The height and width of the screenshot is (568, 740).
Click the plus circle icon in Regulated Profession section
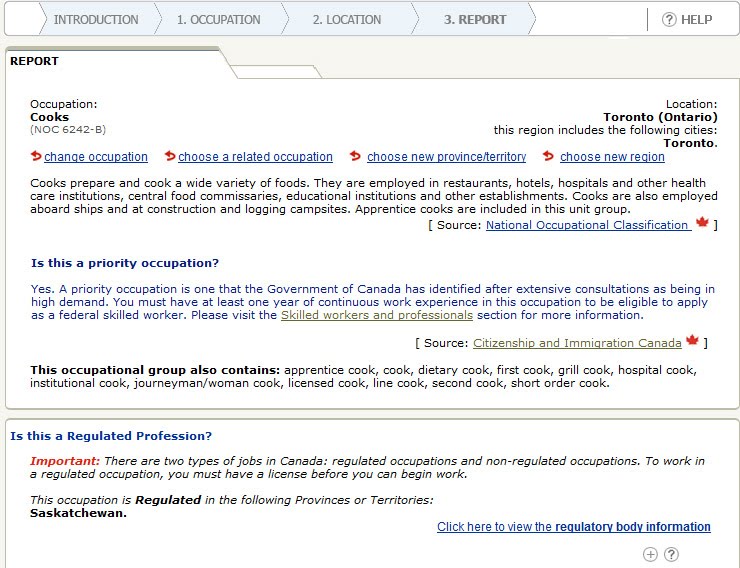[650, 554]
